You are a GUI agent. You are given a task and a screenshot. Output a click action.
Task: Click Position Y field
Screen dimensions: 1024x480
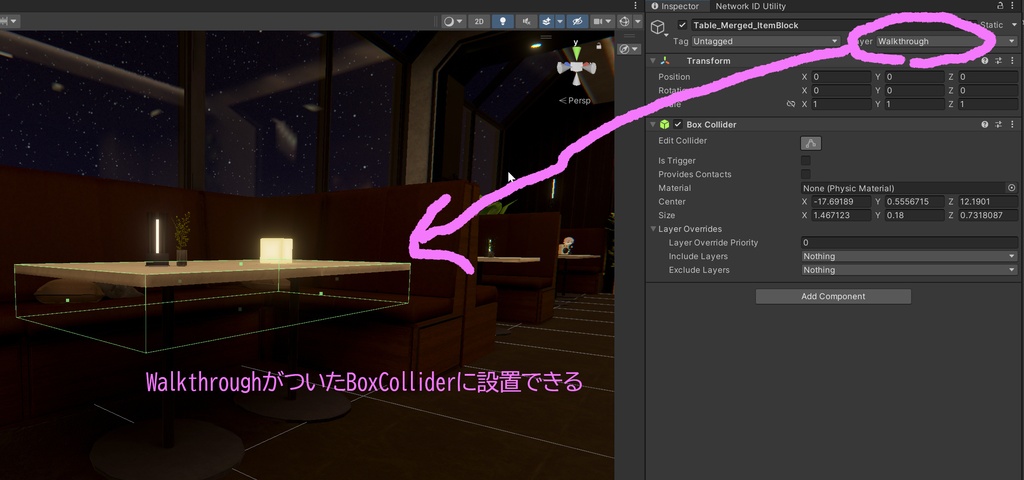915,76
